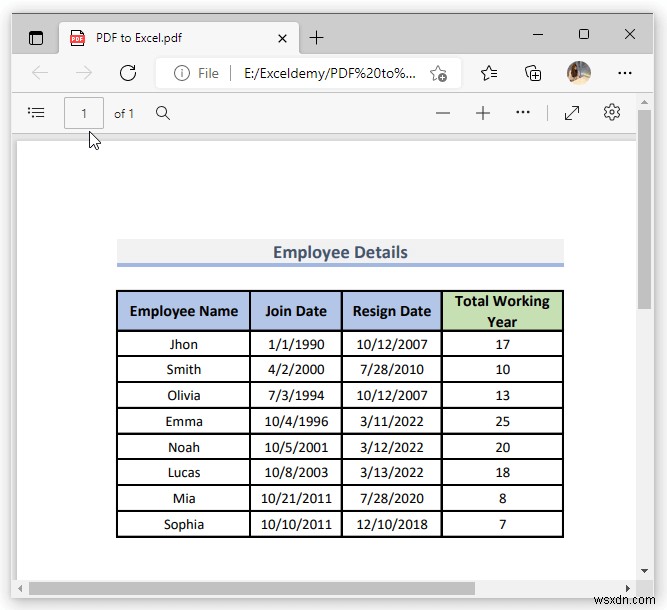
Task: Click the Resign Date column header
Action: pyautogui.click(x=392, y=311)
